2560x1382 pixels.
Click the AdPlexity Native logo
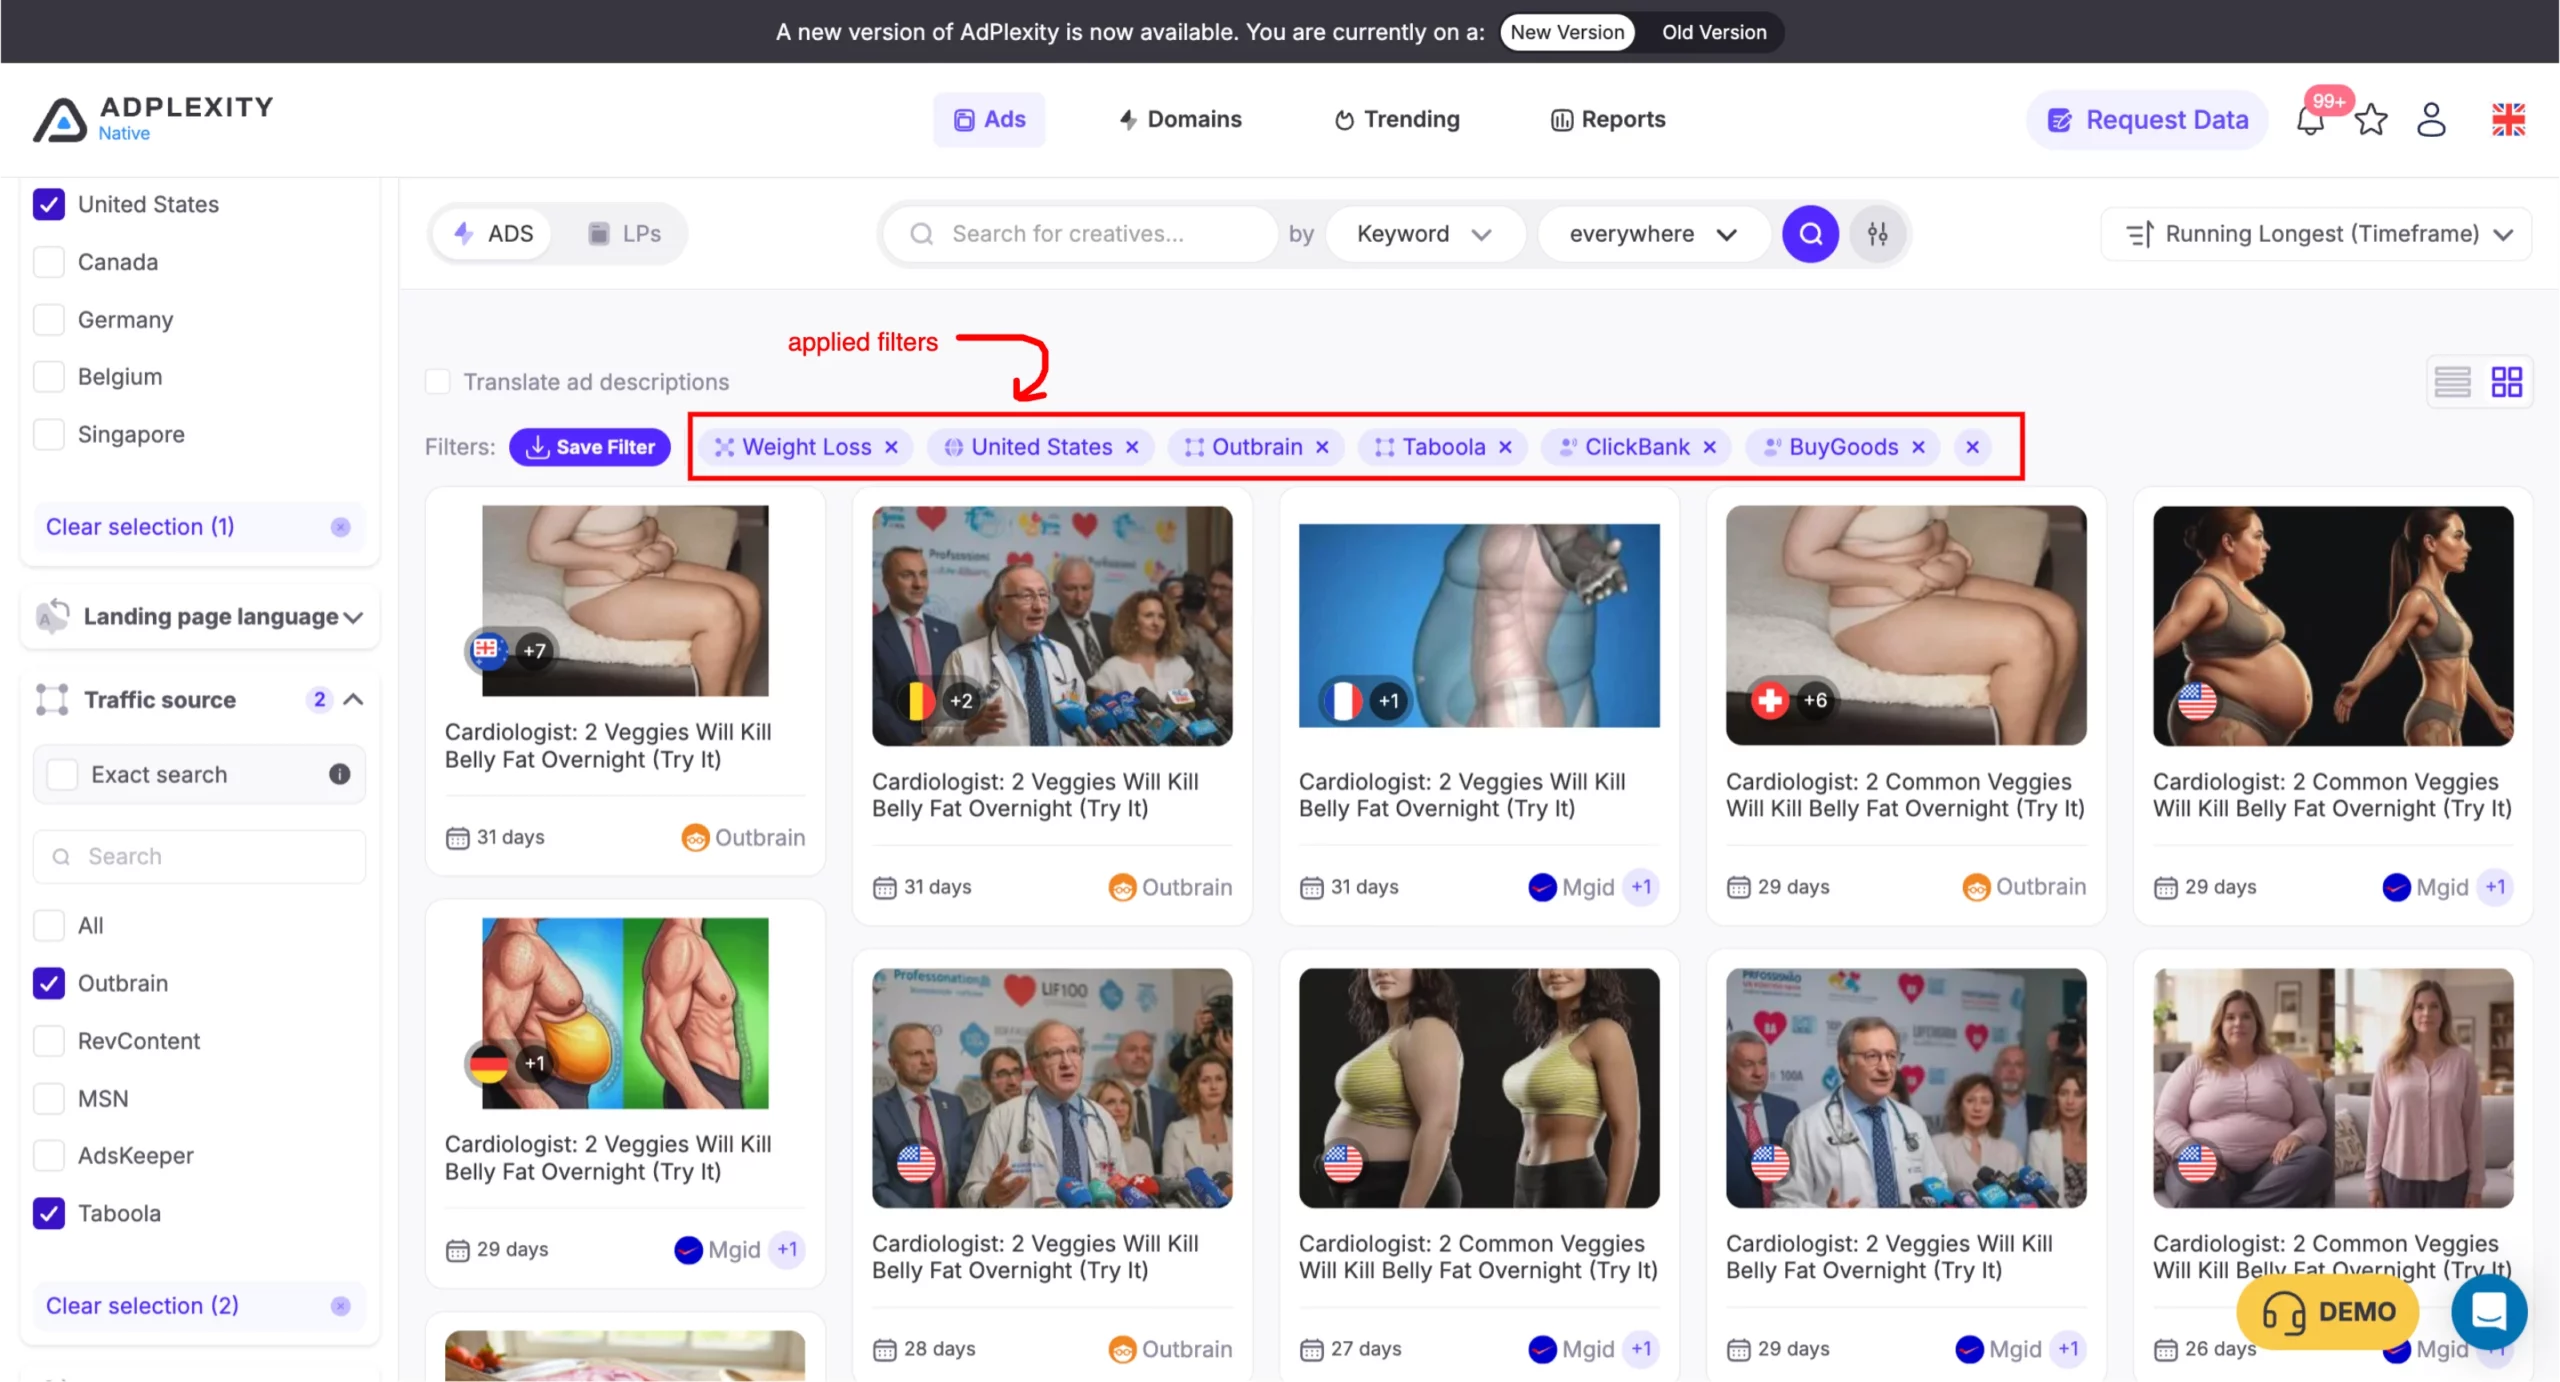click(152, 119)
